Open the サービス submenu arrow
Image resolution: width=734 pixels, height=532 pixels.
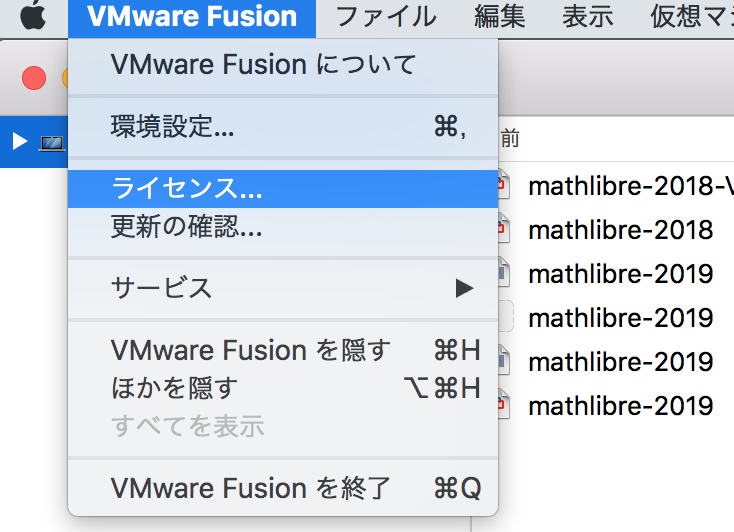click(x=463, y=288)
